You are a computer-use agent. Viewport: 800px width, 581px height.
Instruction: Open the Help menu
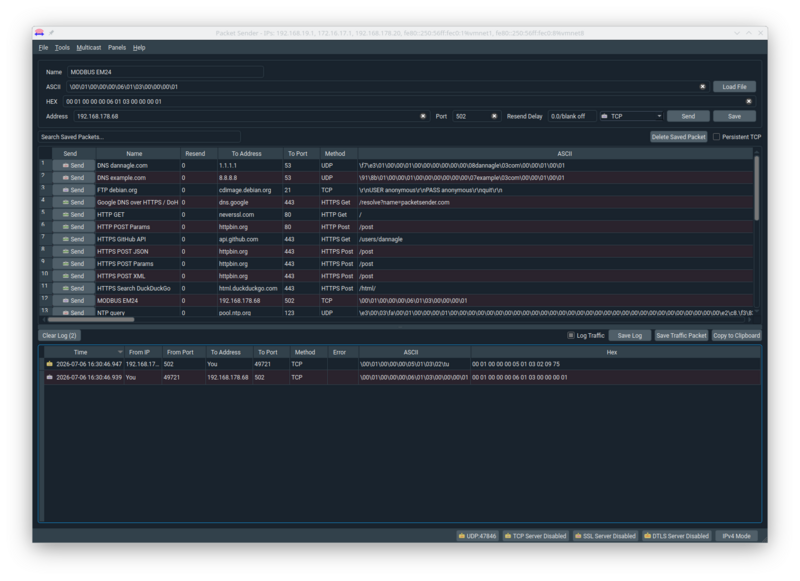[x=139, y=47]
